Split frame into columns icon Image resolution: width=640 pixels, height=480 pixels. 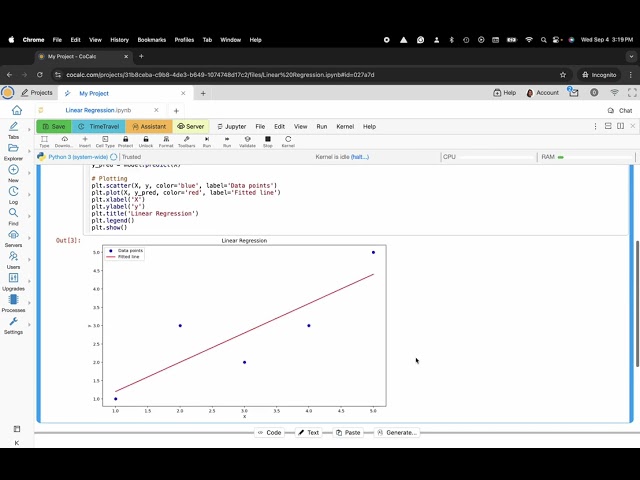coord(620,126)
